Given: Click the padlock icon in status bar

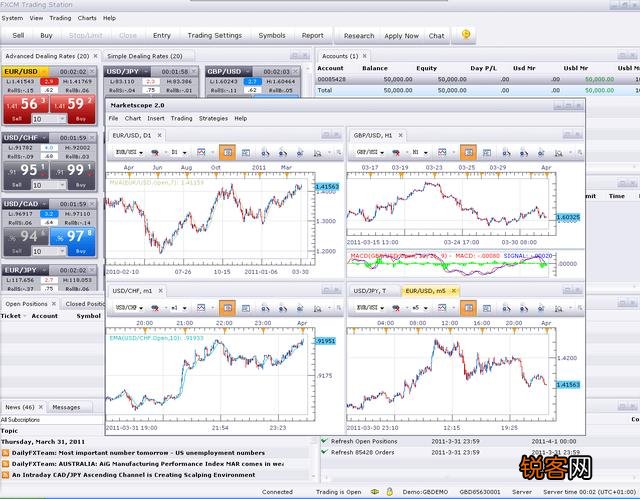Looking at the screenshot, I should click(389, 492).
